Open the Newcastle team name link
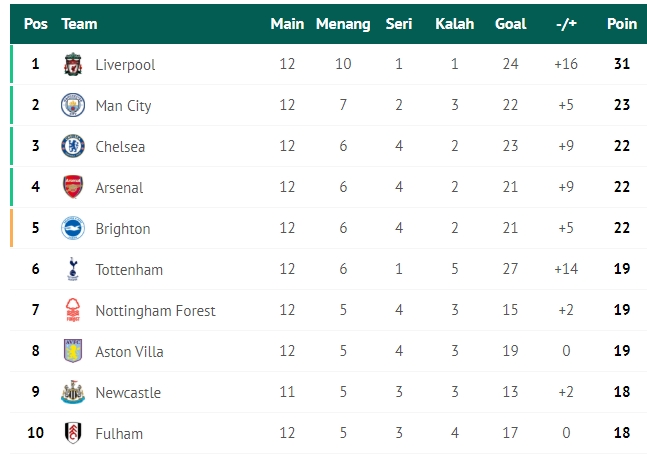 pos(128,393)
